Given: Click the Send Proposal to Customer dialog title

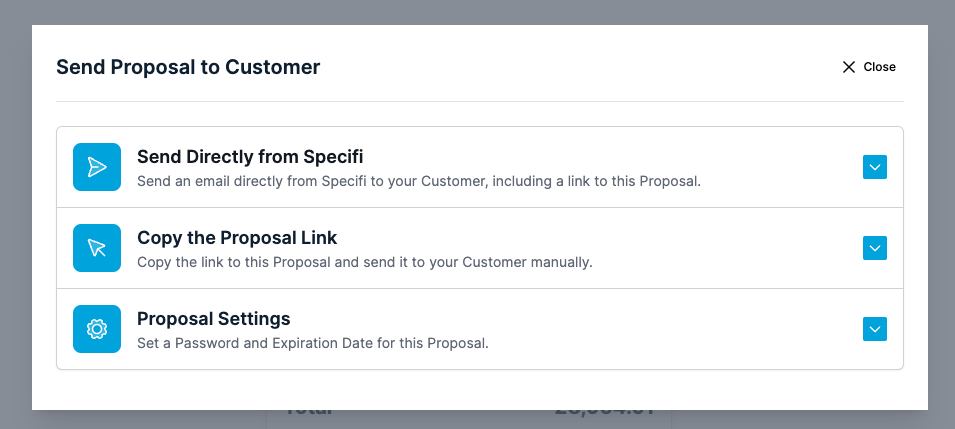Looking at the screenshot, I should pyautogui.click(x=188, y=67).
